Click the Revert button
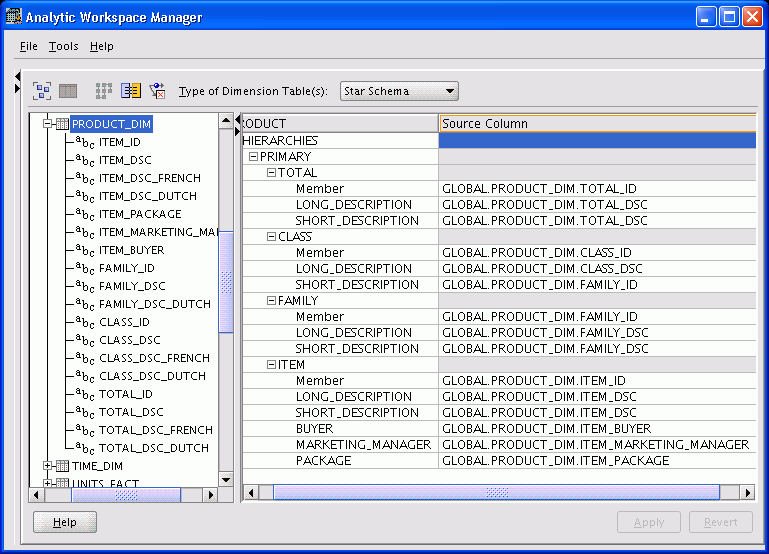Screen dimensions: 769x554 point(720,522)
